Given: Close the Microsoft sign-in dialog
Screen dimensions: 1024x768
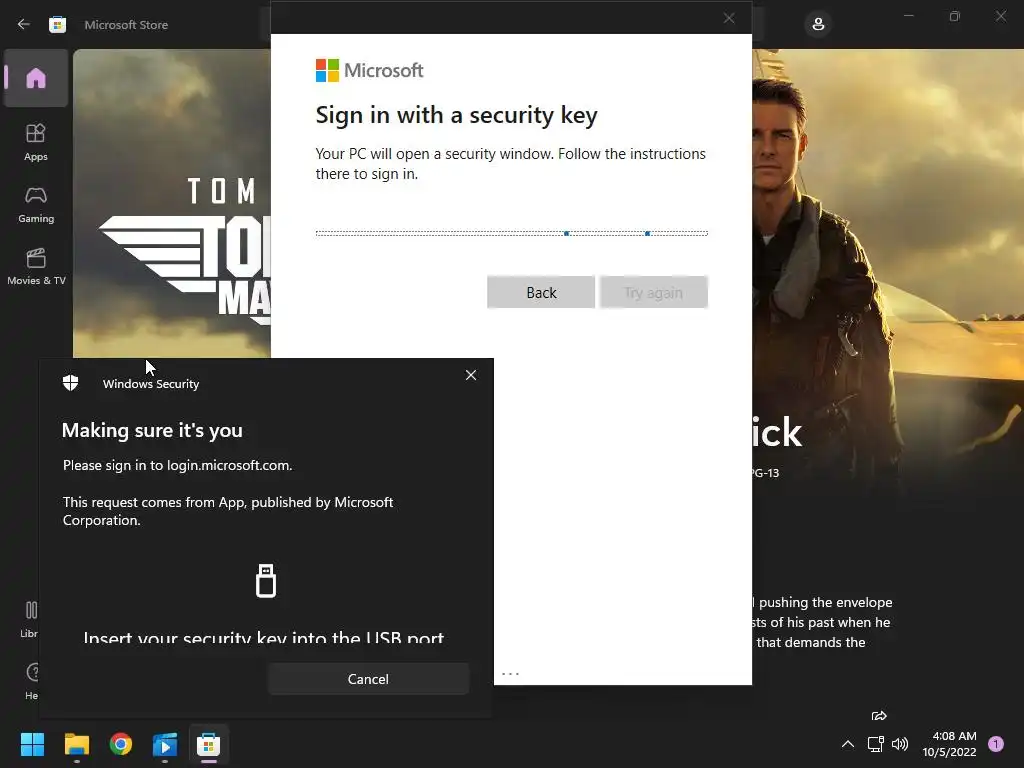Looking at the screenshot, I should 729,18.
